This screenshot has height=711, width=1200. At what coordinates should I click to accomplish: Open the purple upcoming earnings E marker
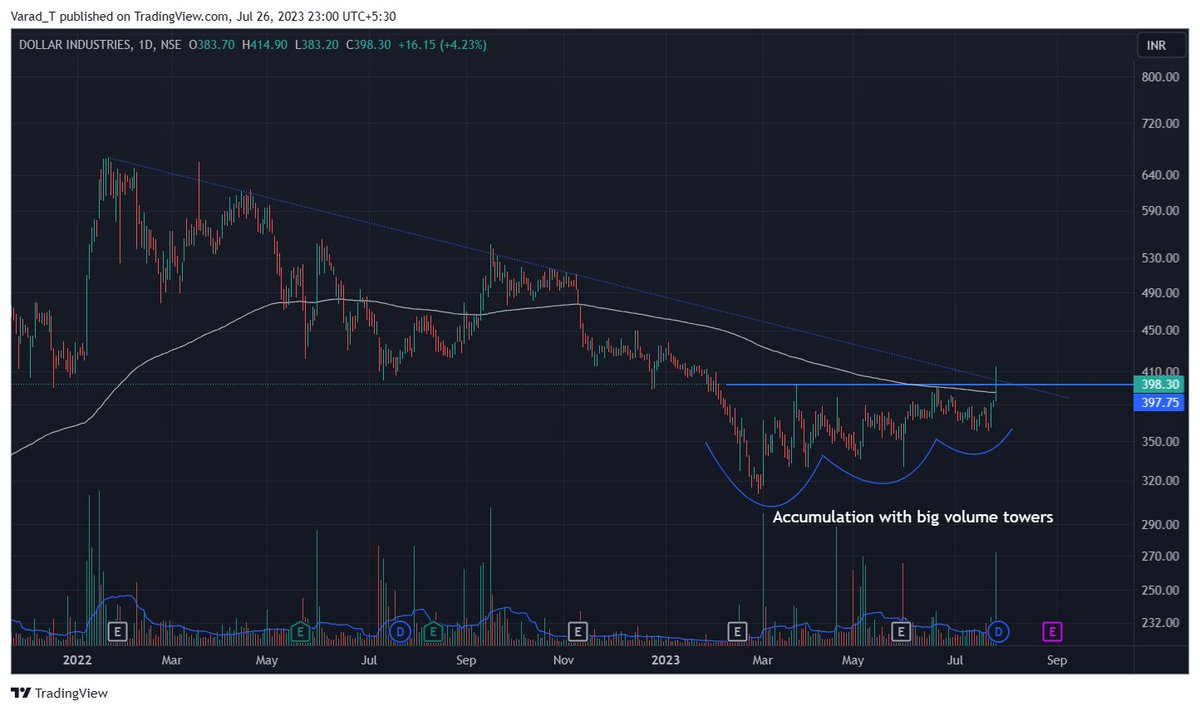click(x=1052, y=631)
